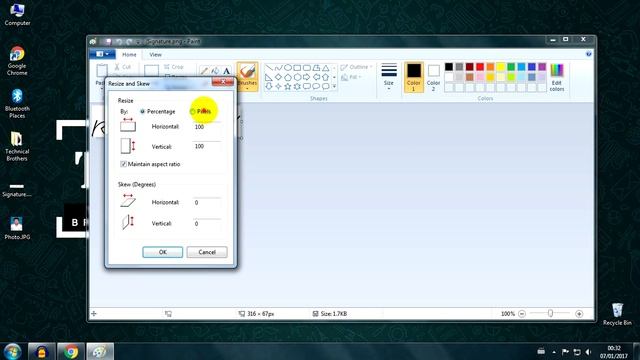Viewport: 640px width, 360px height.
Task: Choose the Line shape
Action: pos(269,68)
